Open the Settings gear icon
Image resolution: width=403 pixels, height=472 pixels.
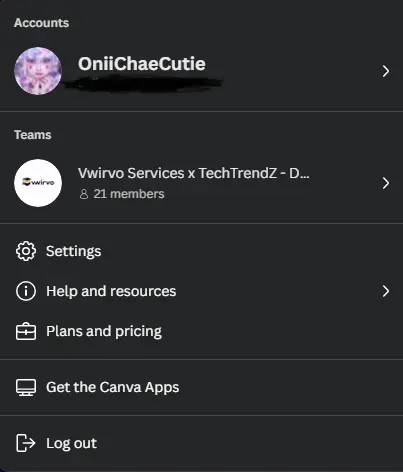click(x=26, y=251)
